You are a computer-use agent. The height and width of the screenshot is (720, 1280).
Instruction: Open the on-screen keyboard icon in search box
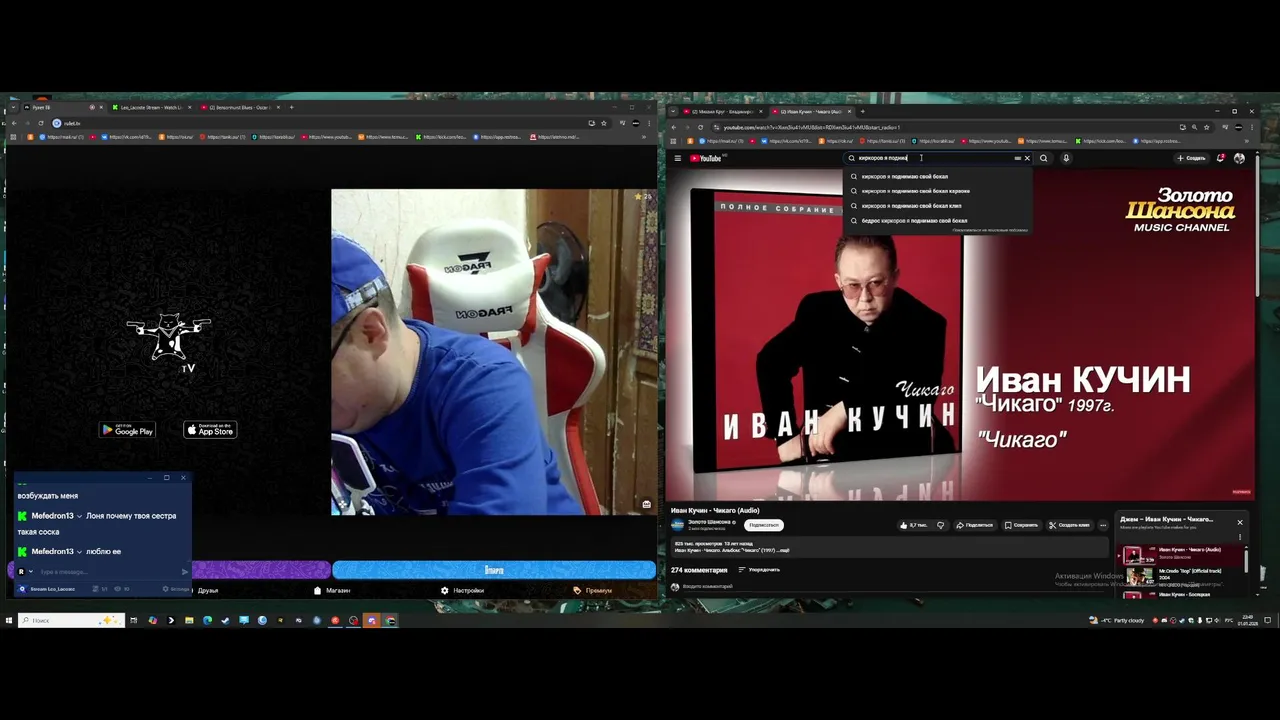(x=1017, y=158)
